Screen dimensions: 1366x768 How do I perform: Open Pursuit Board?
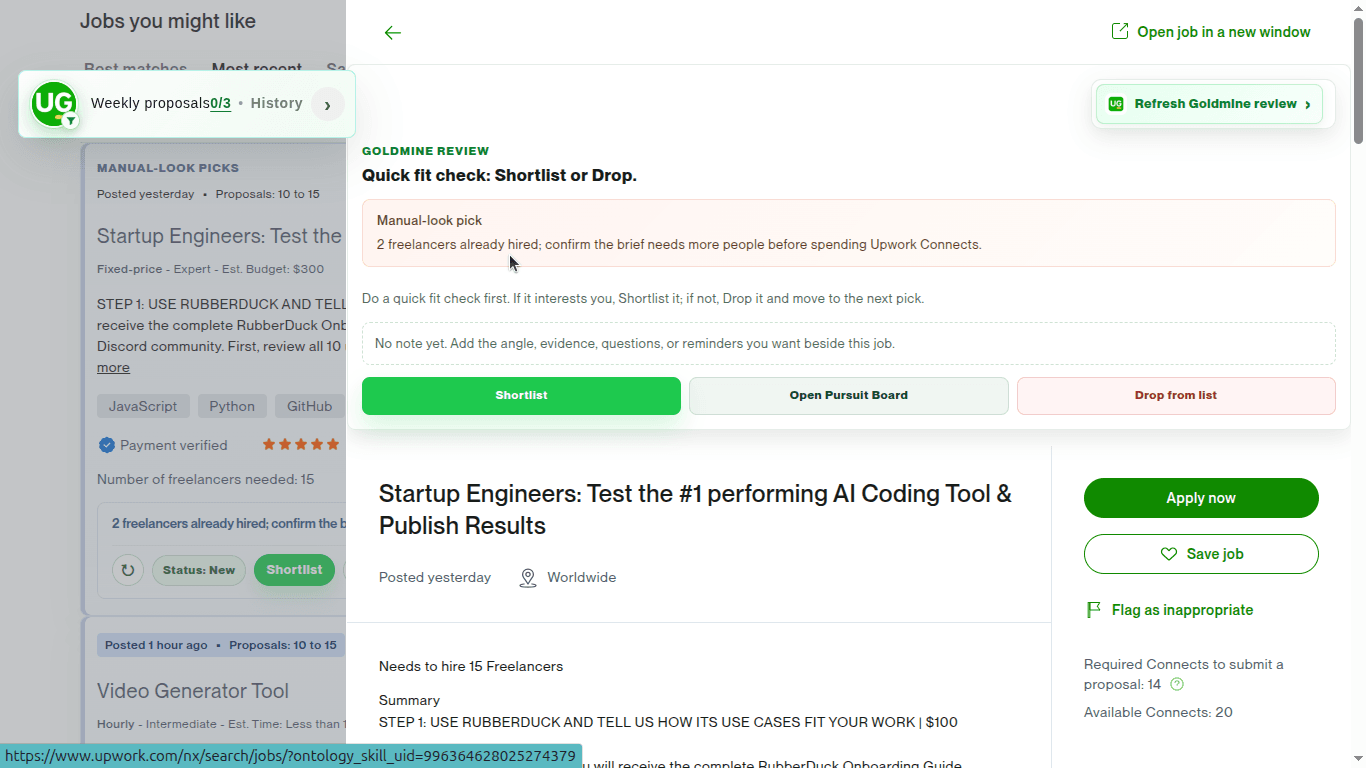pyautogui.click(x=848, y=395)
